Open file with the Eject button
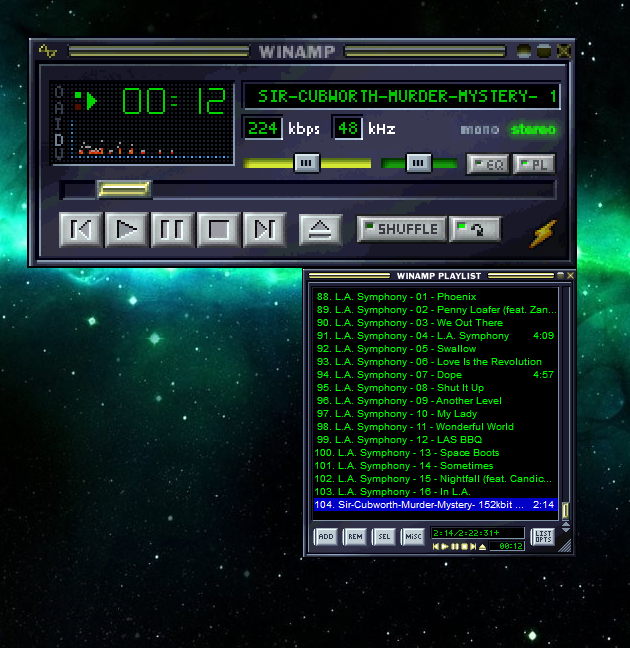This screenshot has height=648, width=630. 320,230
